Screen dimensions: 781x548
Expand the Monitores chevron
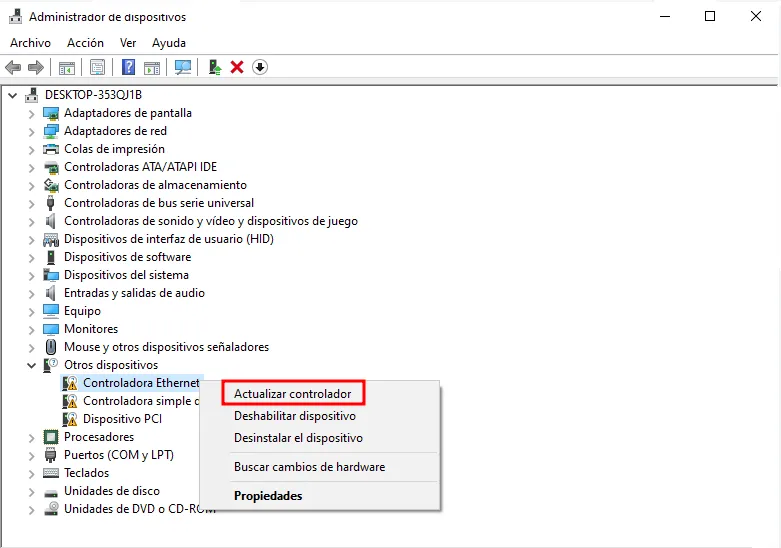point(31,330)
